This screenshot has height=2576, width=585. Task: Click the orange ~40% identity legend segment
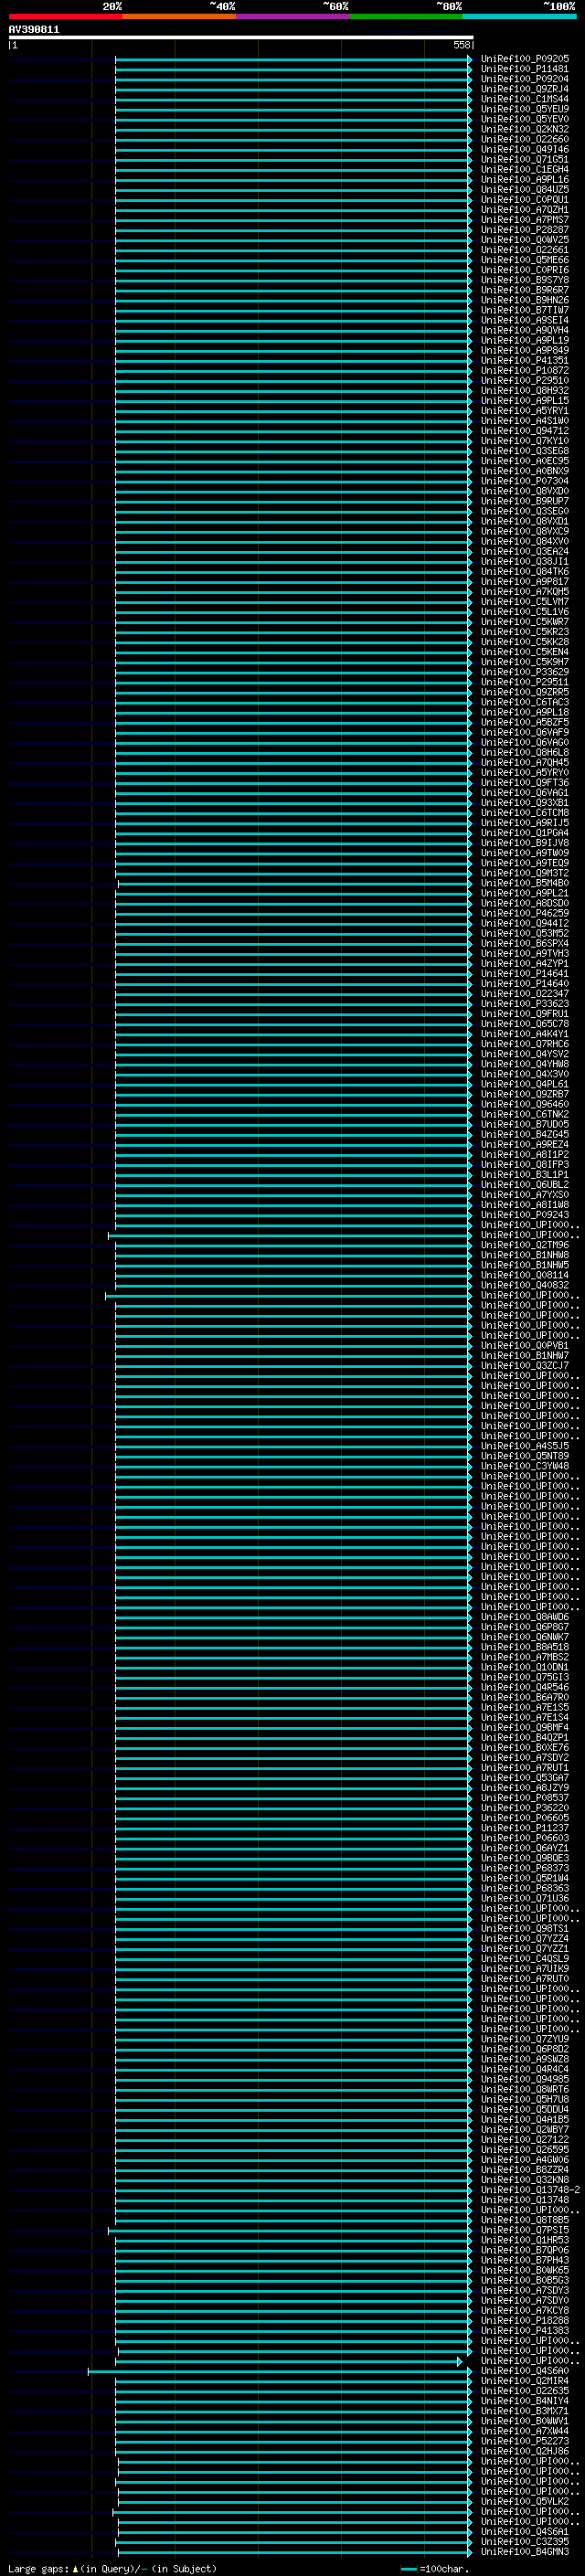(x=179, y=16)
